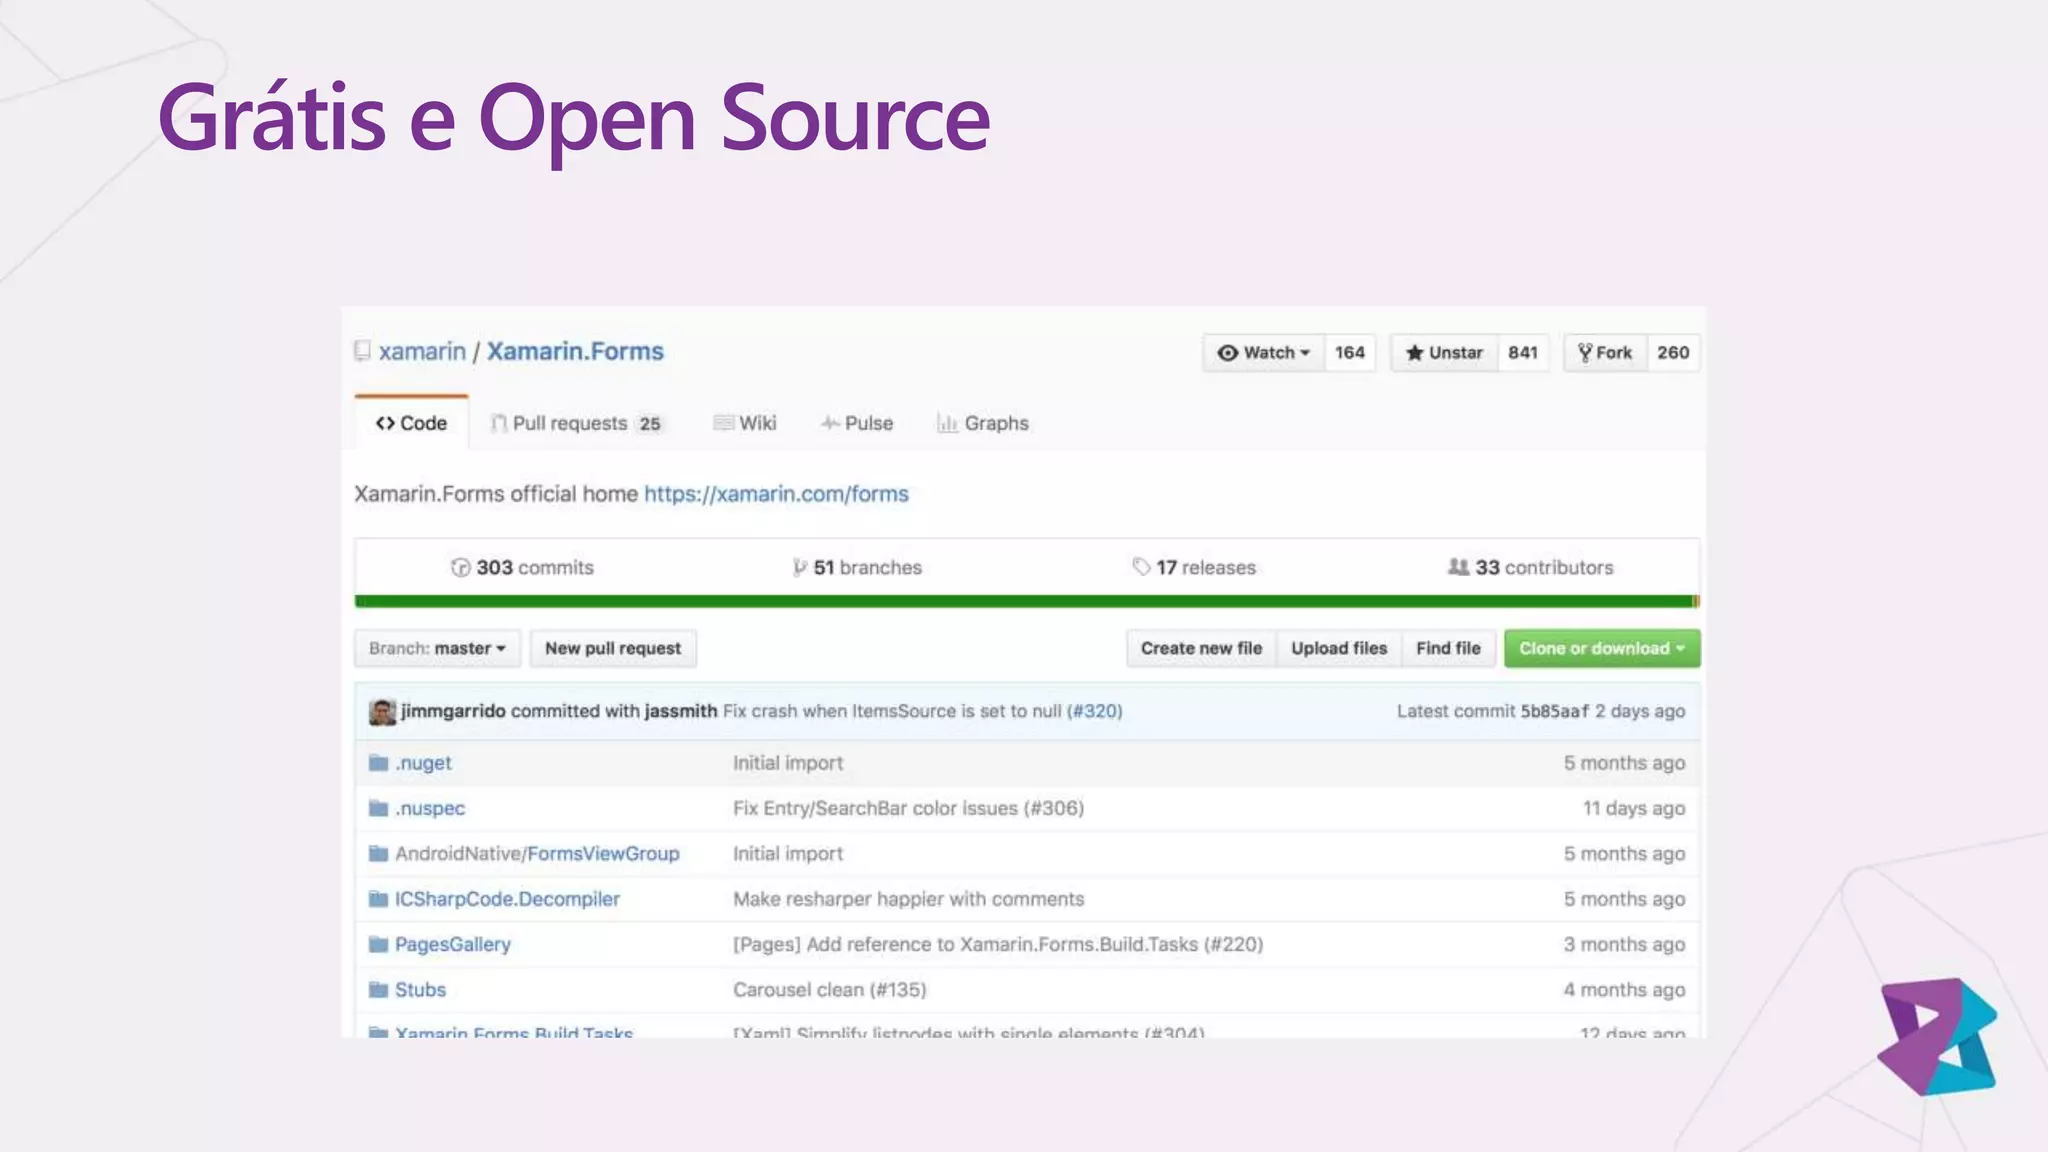Open the Pulse tab
The height and width of the screenshot is (1152, 2048).
click(857, 423)
